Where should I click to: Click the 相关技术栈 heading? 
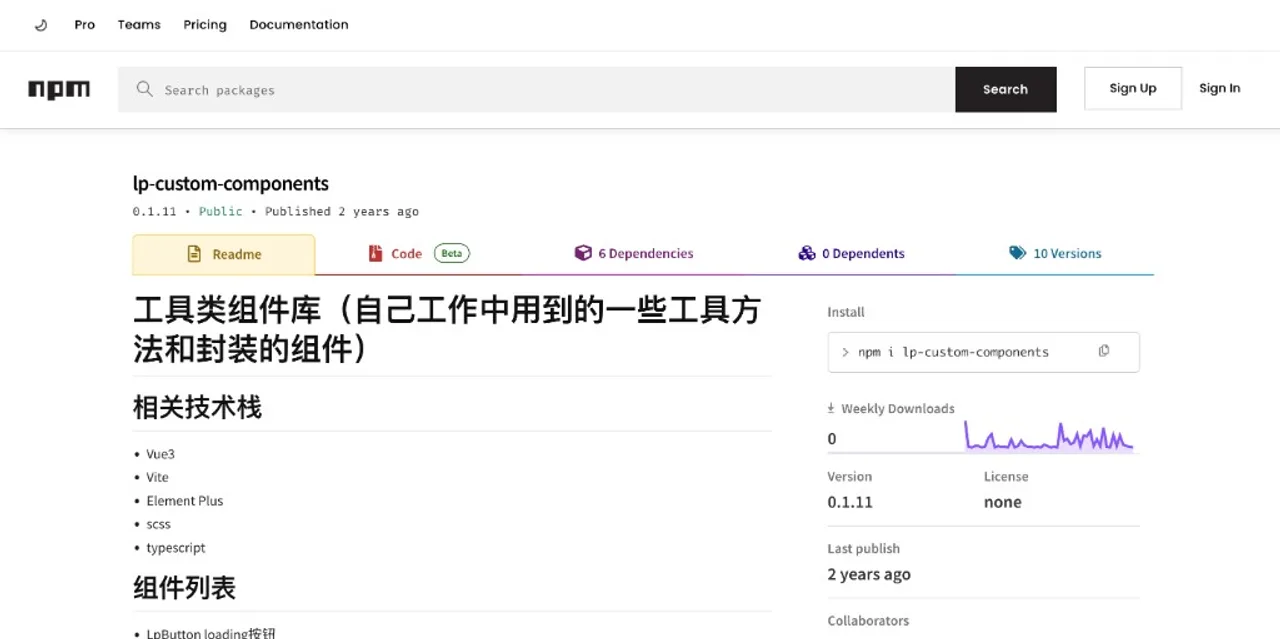point(197,408)
